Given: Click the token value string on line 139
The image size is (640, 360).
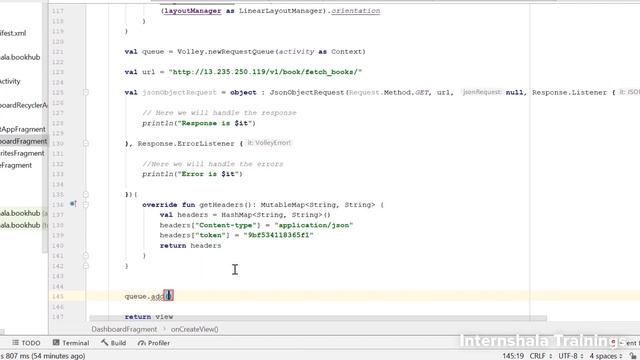Looking at the screenshot, I should pos(278,235).
